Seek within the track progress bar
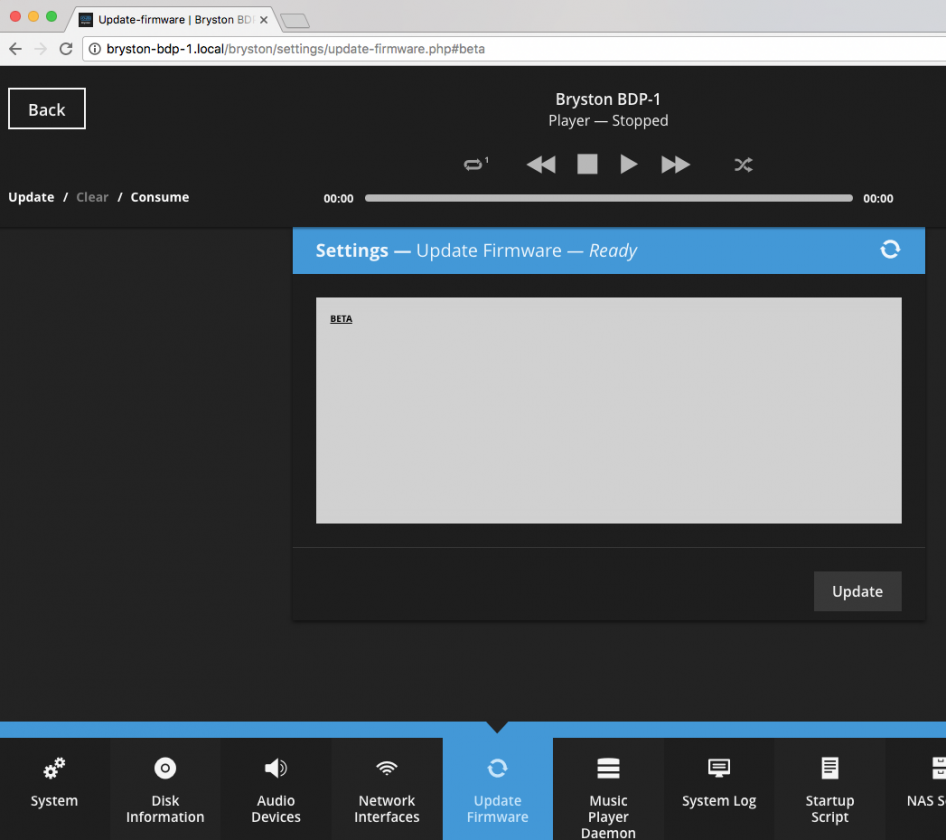The height and width of the screenshot is (840, 946). point(609,198)
